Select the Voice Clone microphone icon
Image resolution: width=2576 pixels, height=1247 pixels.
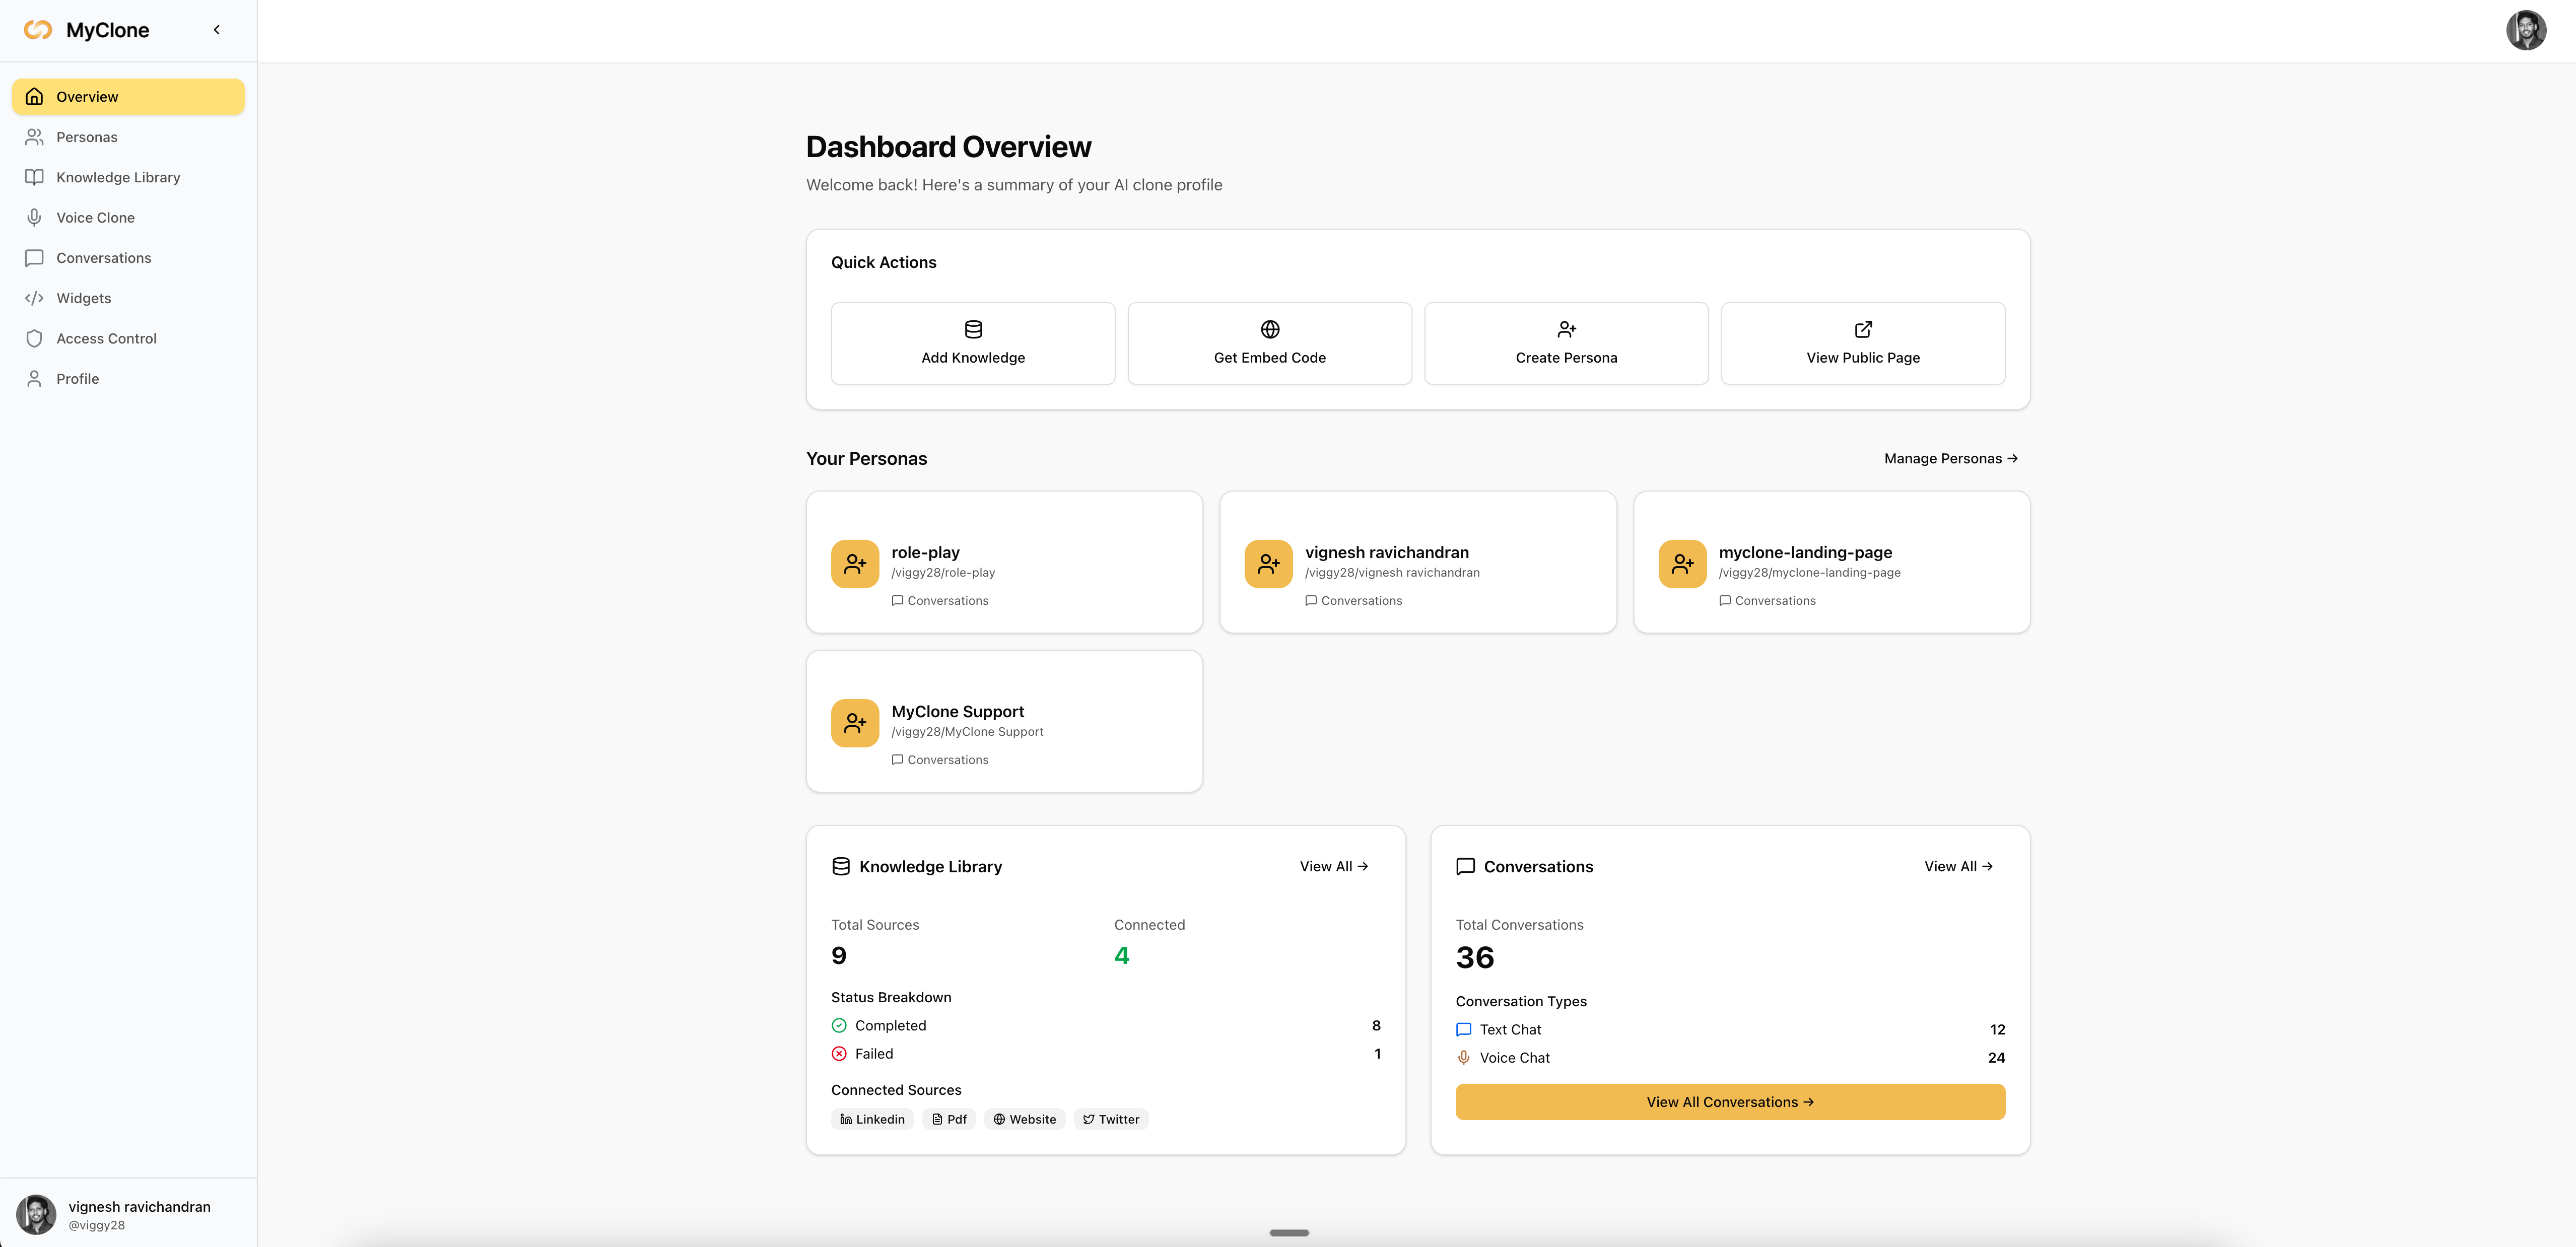[34, 217]
